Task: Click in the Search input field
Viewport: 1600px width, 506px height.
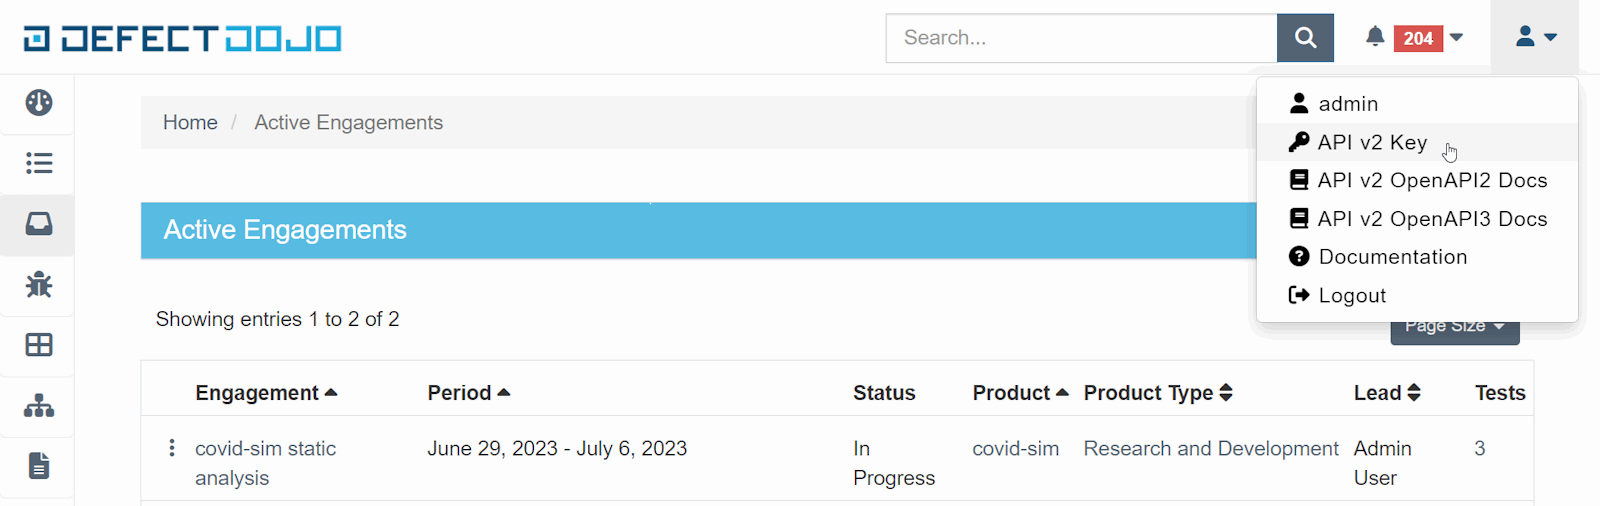Action: click(1081, 38)
